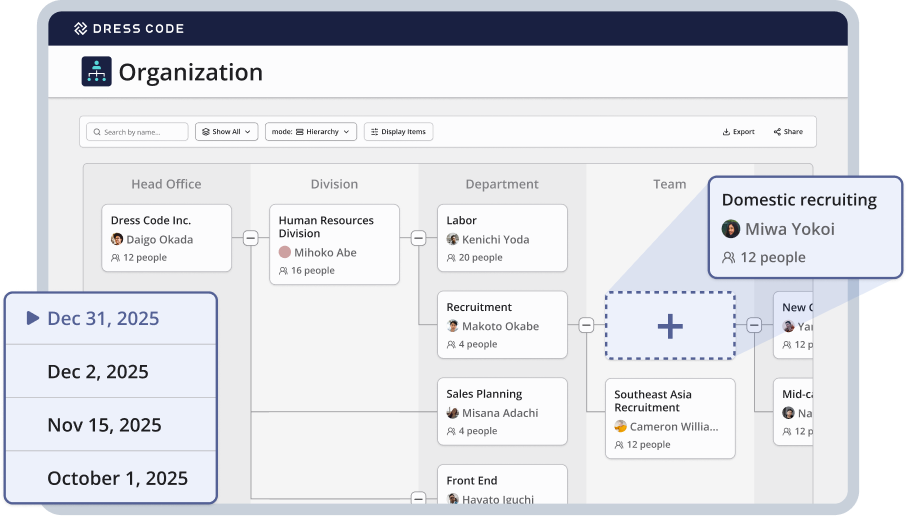Click the Miwa Yokoi name

[790, 229]
